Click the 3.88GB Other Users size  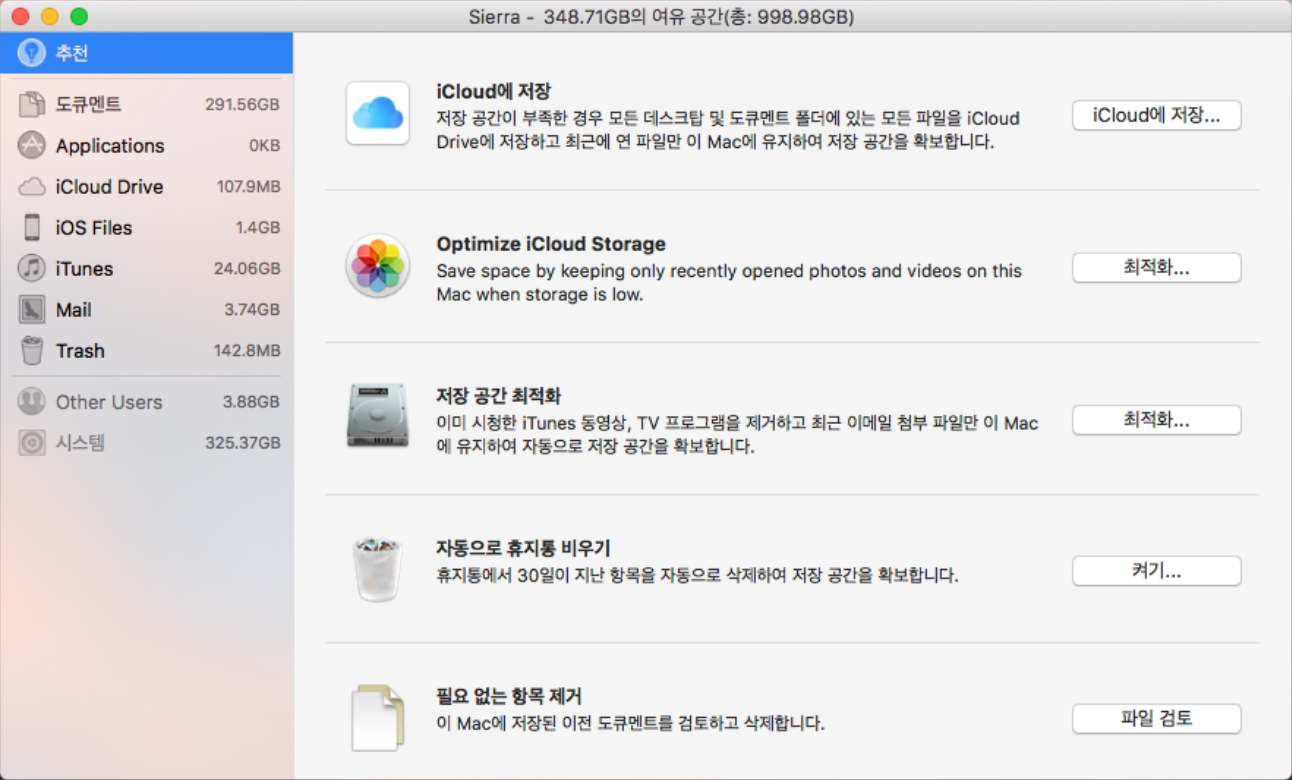coord(252,402)
